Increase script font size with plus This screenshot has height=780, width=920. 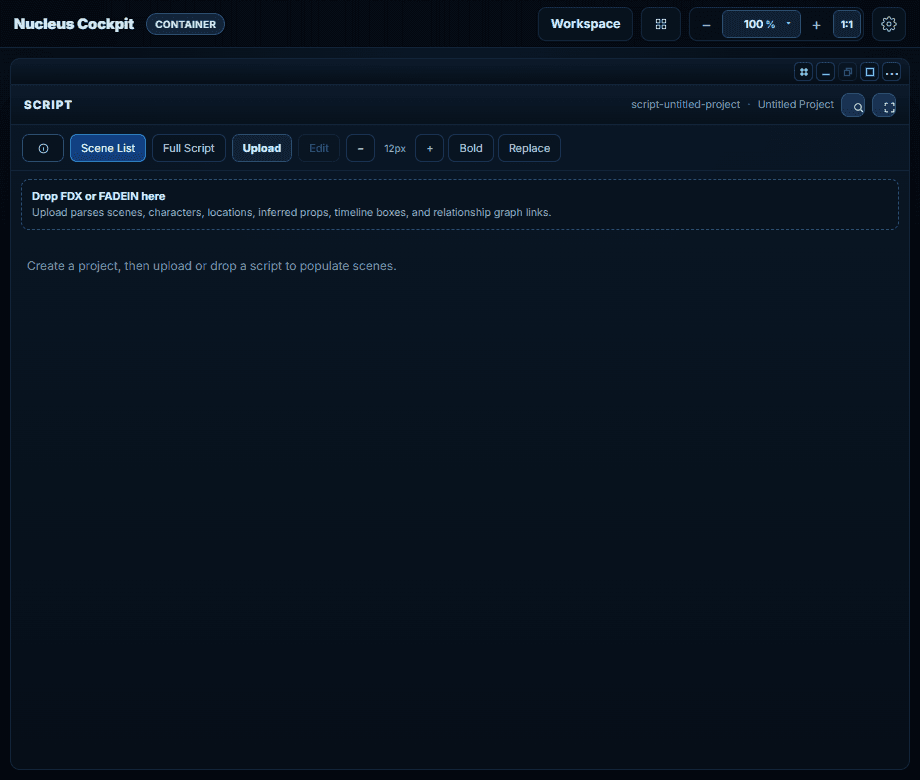[429, 148]
